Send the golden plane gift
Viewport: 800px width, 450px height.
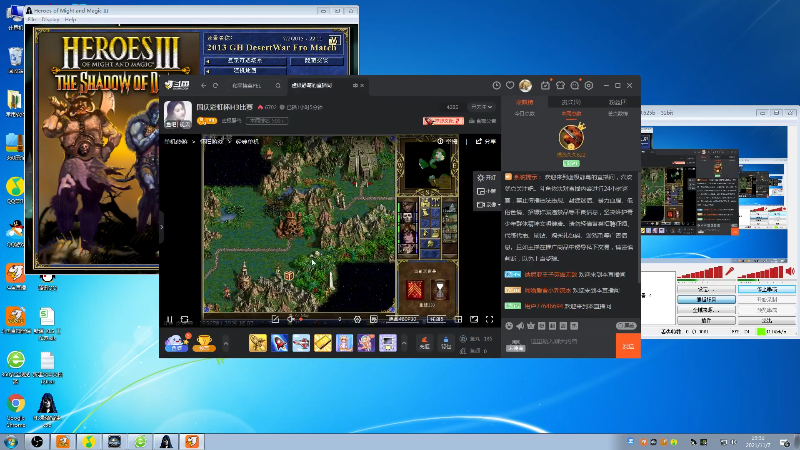pyautogui.click(x=258, y=343)
